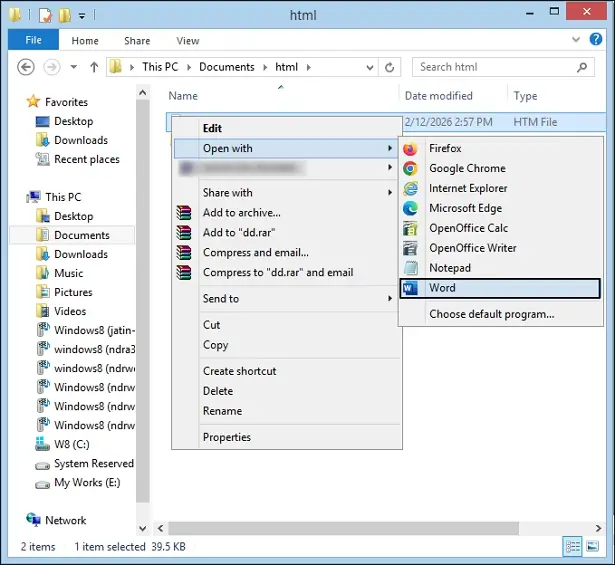
Task: Click WinRAR icon beside Compress to "dd.rar" and email
Action: (184, 273)
